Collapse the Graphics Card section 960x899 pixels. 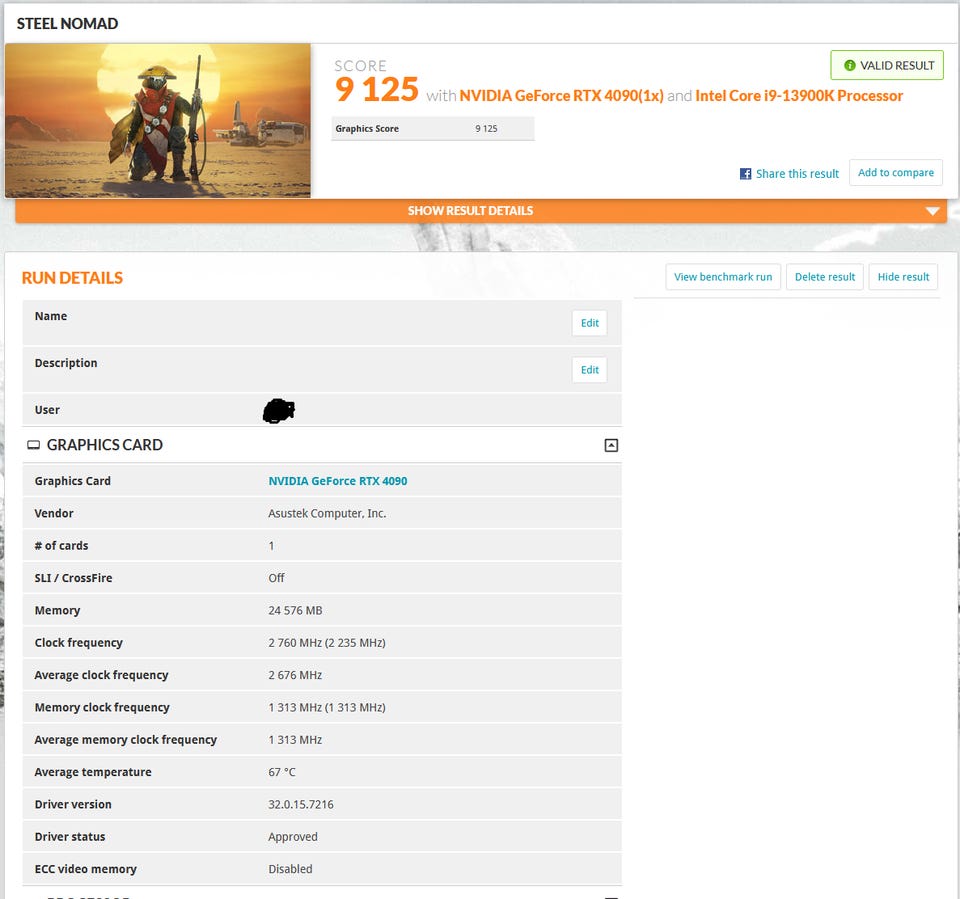[610, 445]
